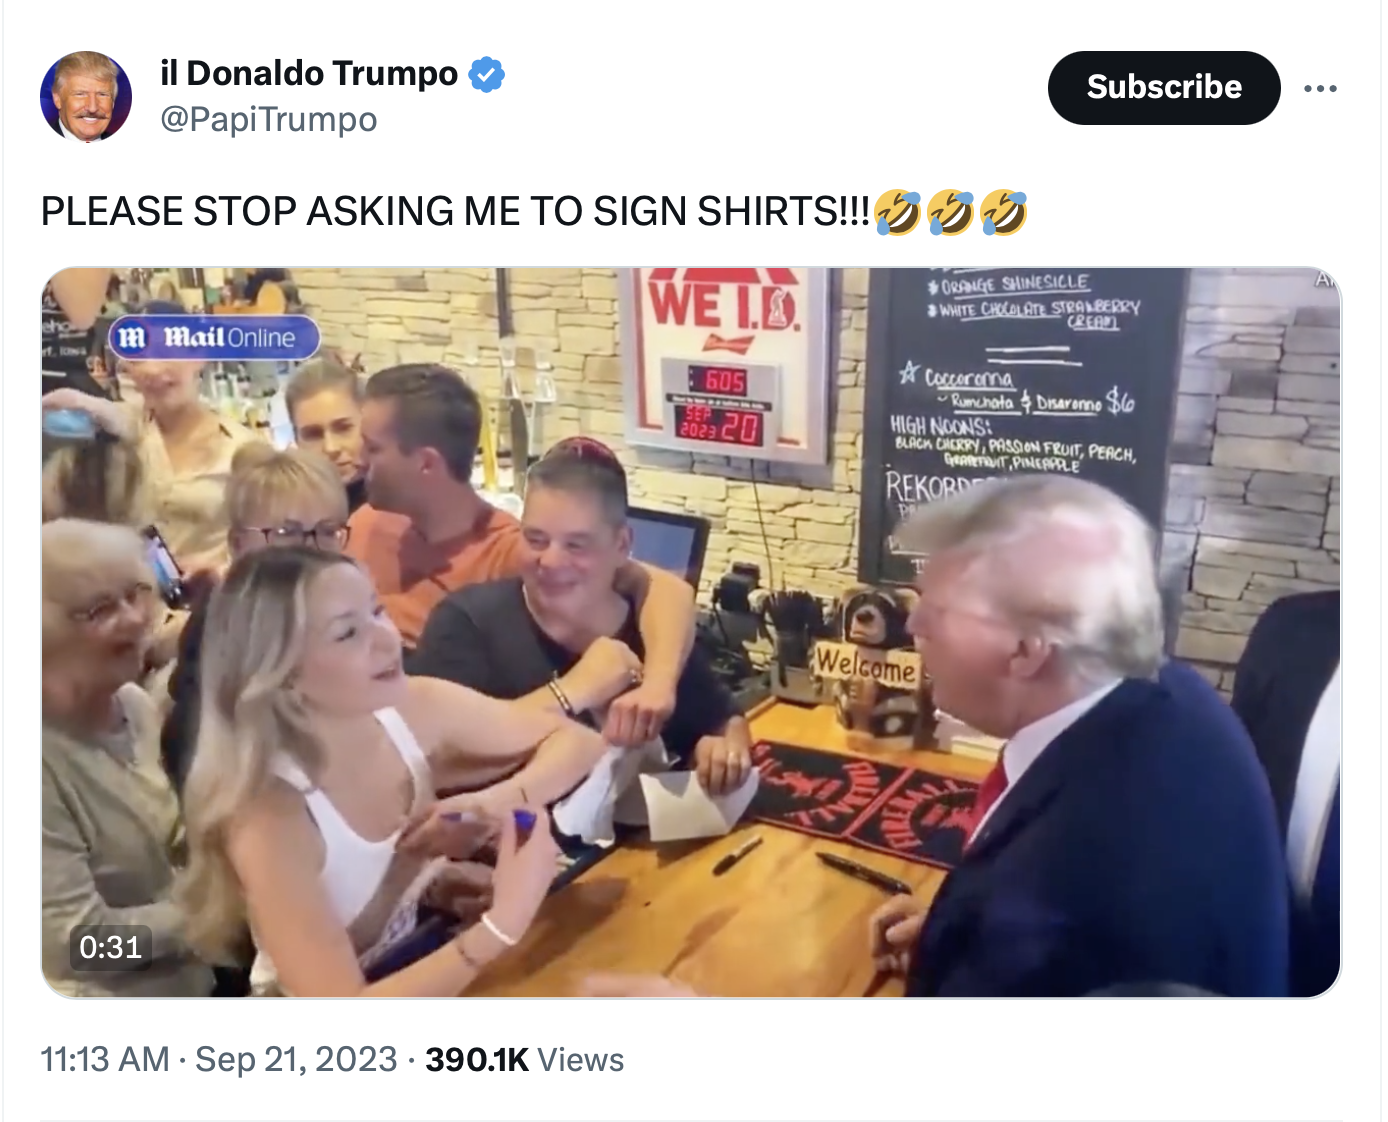Open the 11:13 AM timestamp link
Screen dimensions: 1388x1122
[x=105, y=1059]
